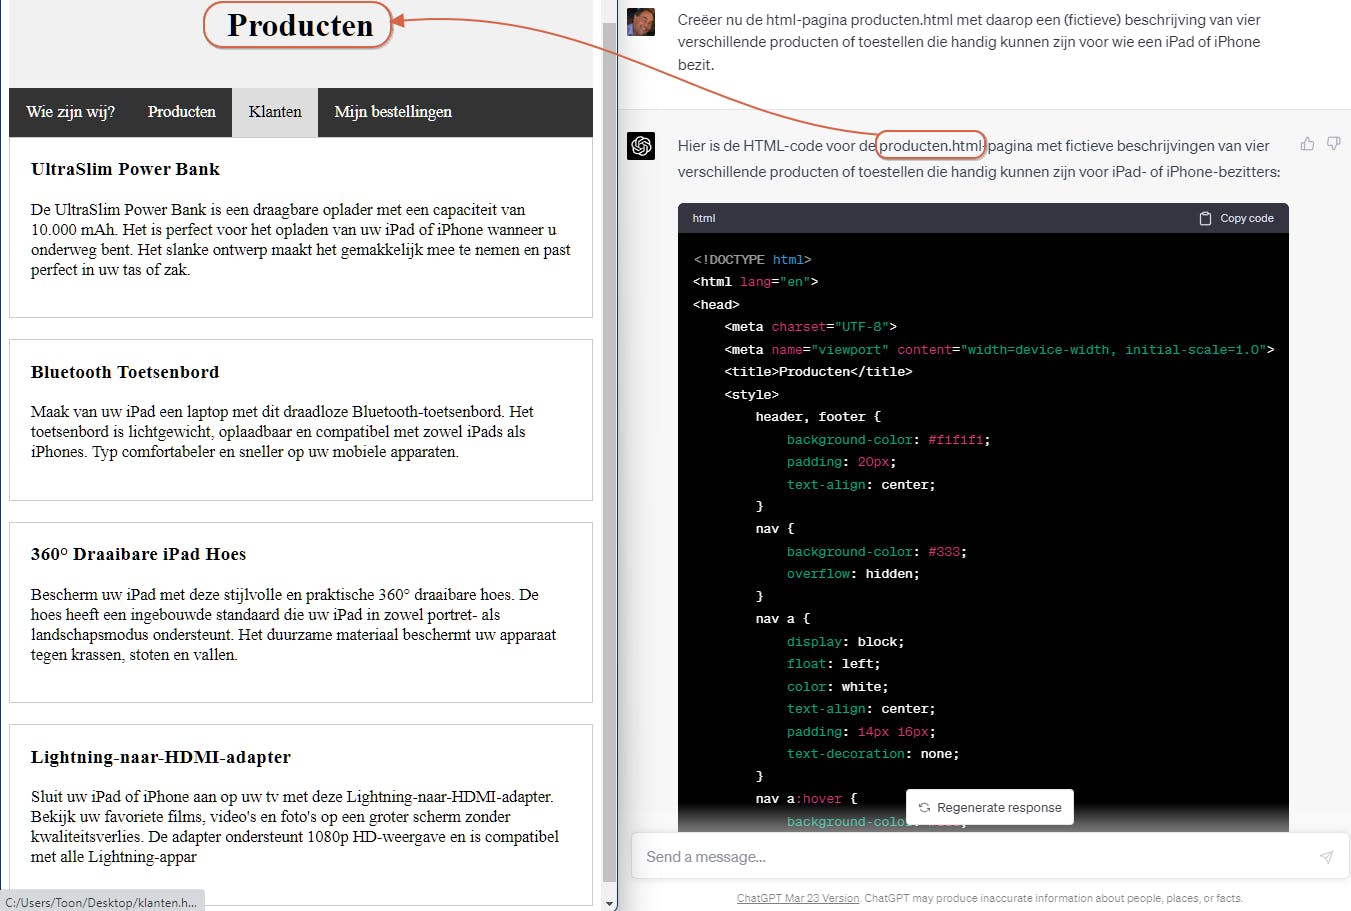Click the '360° Draaibare iPad Hoes' heading
Image resolution: width=1351 pixels, height=911 pixels.
click(x=138, y=554)
